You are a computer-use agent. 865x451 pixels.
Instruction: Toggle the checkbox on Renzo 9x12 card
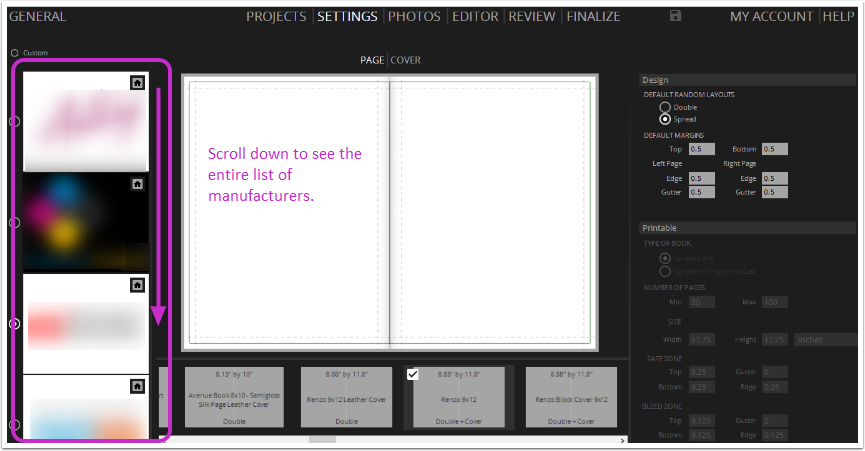click(x=413, y=374)
